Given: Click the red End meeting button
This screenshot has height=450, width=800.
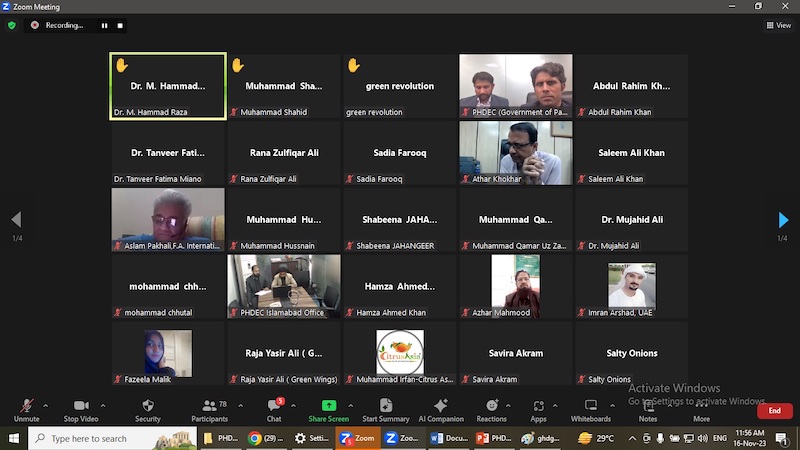Looking at the screenshot, I should (773, 411).
